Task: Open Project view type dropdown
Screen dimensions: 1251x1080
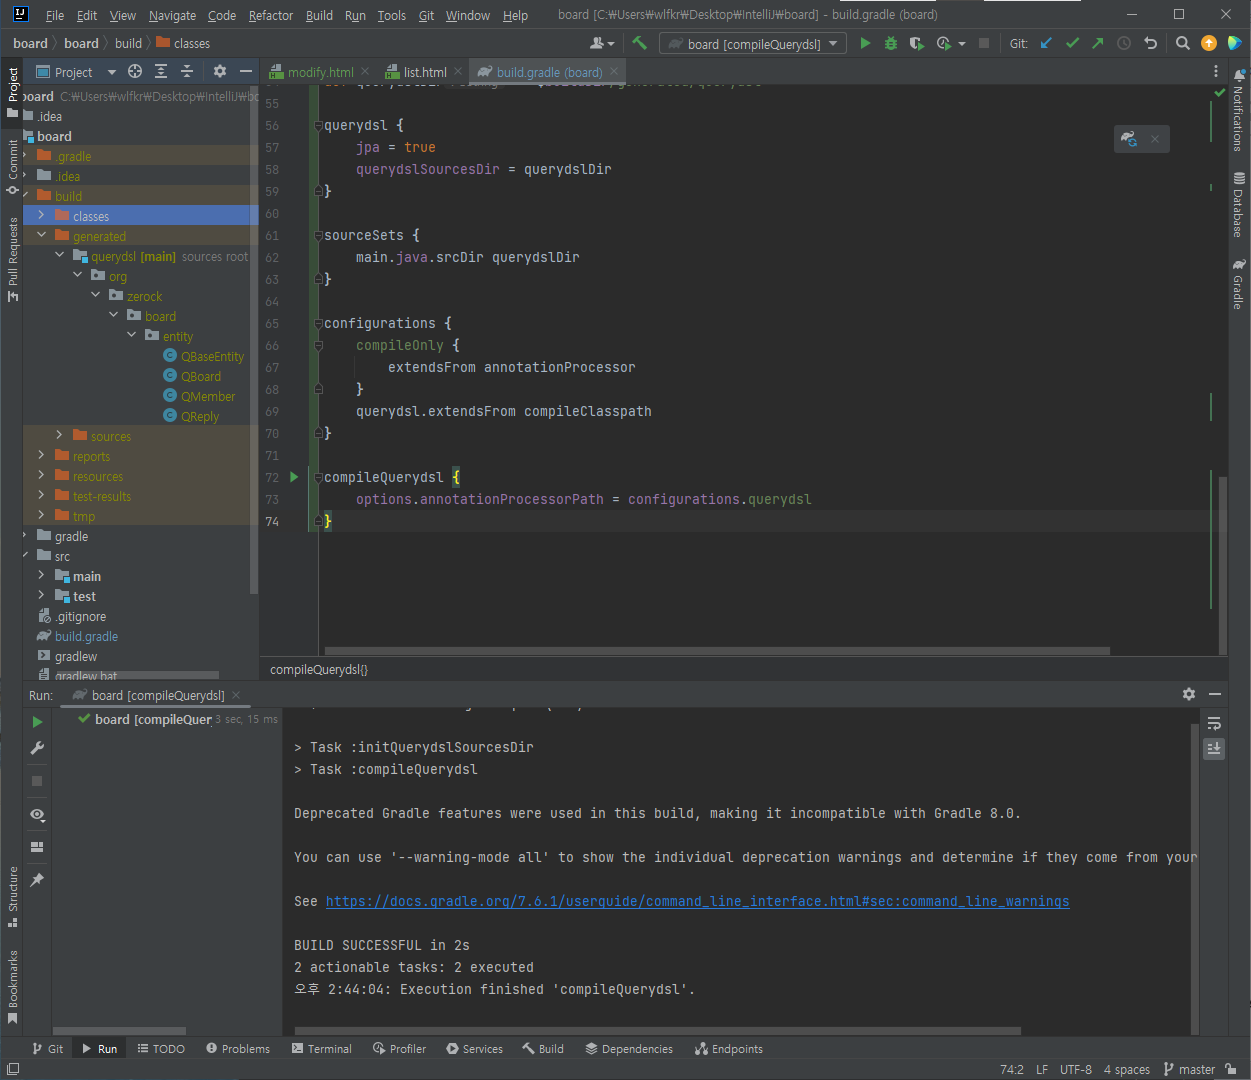Action: tap(112, 72)
